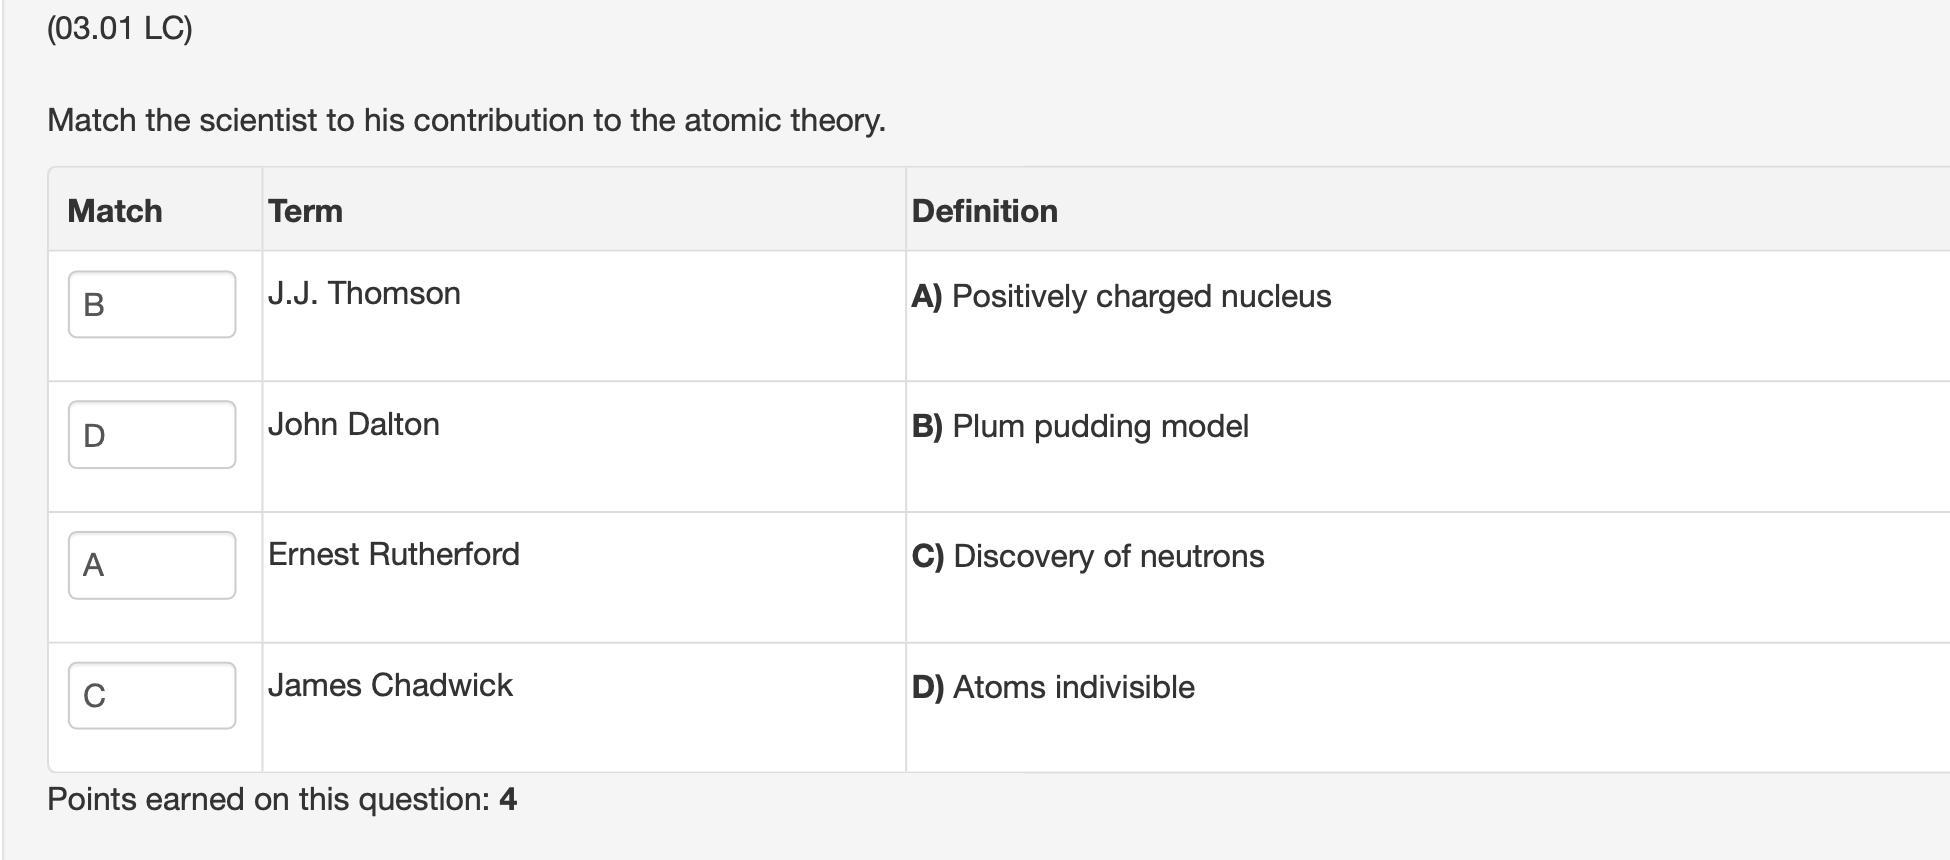Click the Points earned on this question text
The height and width of the screenshot is (860, 1950).
(282, 799)
